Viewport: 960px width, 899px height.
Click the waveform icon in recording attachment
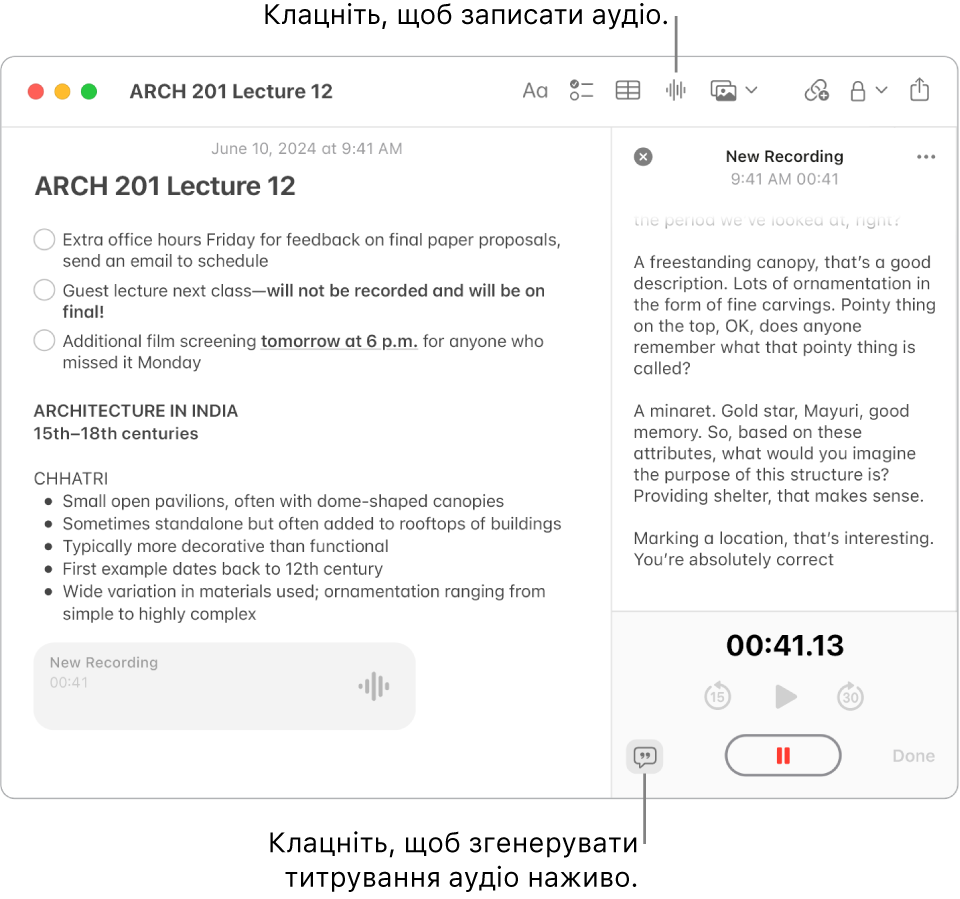pyautogui.click(x=374, y=686)
